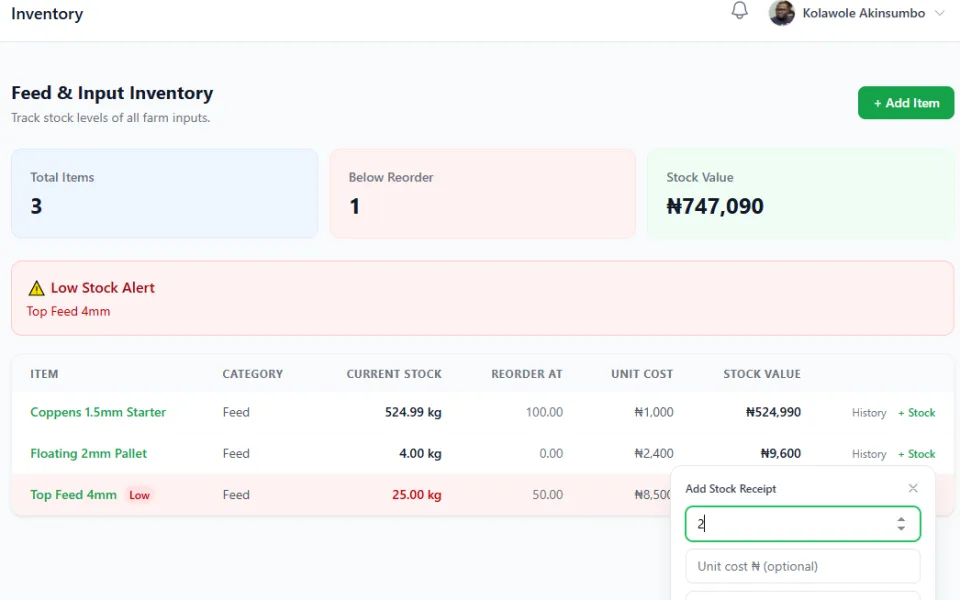
Task: Click the Add Stock Receipt heading
Action: tap(730, 489)
